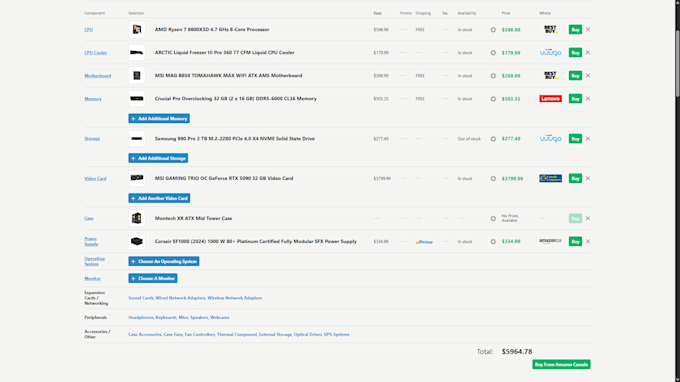Open Corsair SF1000 power supply product name
680x382 pixels.
point(256,242)
